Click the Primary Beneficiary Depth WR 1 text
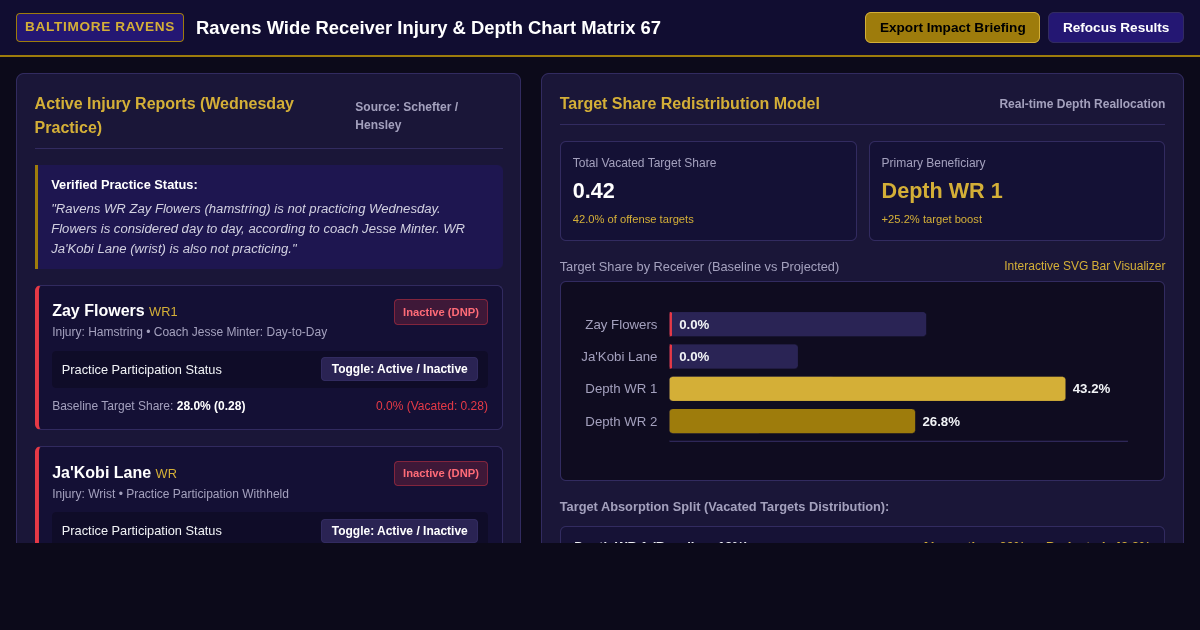 click(942, 190)
